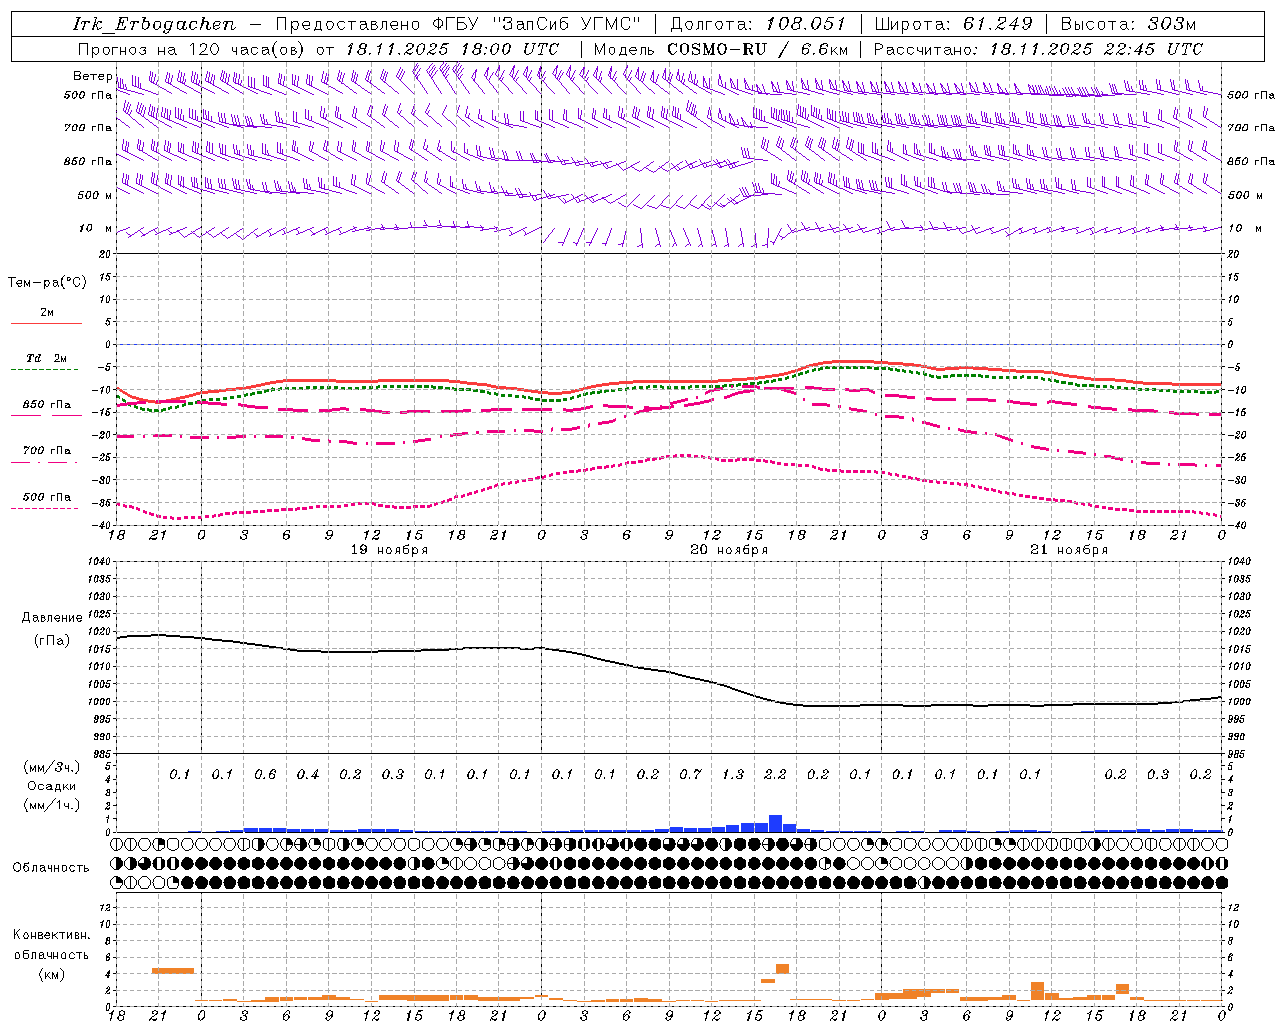Click the station name Irk_Erbogachen in header
Viewport: 1280px width, 1024px height.
pos(155,24)
